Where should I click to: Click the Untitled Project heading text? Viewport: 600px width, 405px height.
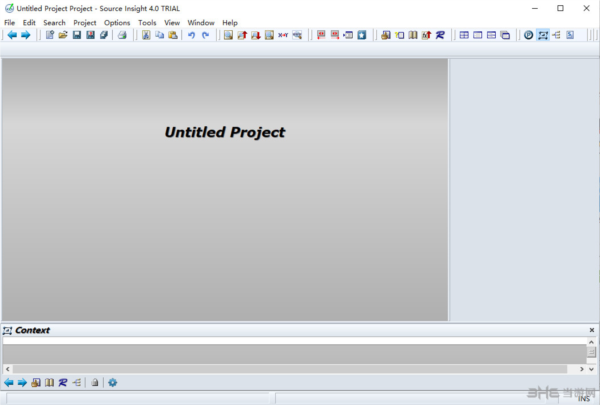point(225,132)
